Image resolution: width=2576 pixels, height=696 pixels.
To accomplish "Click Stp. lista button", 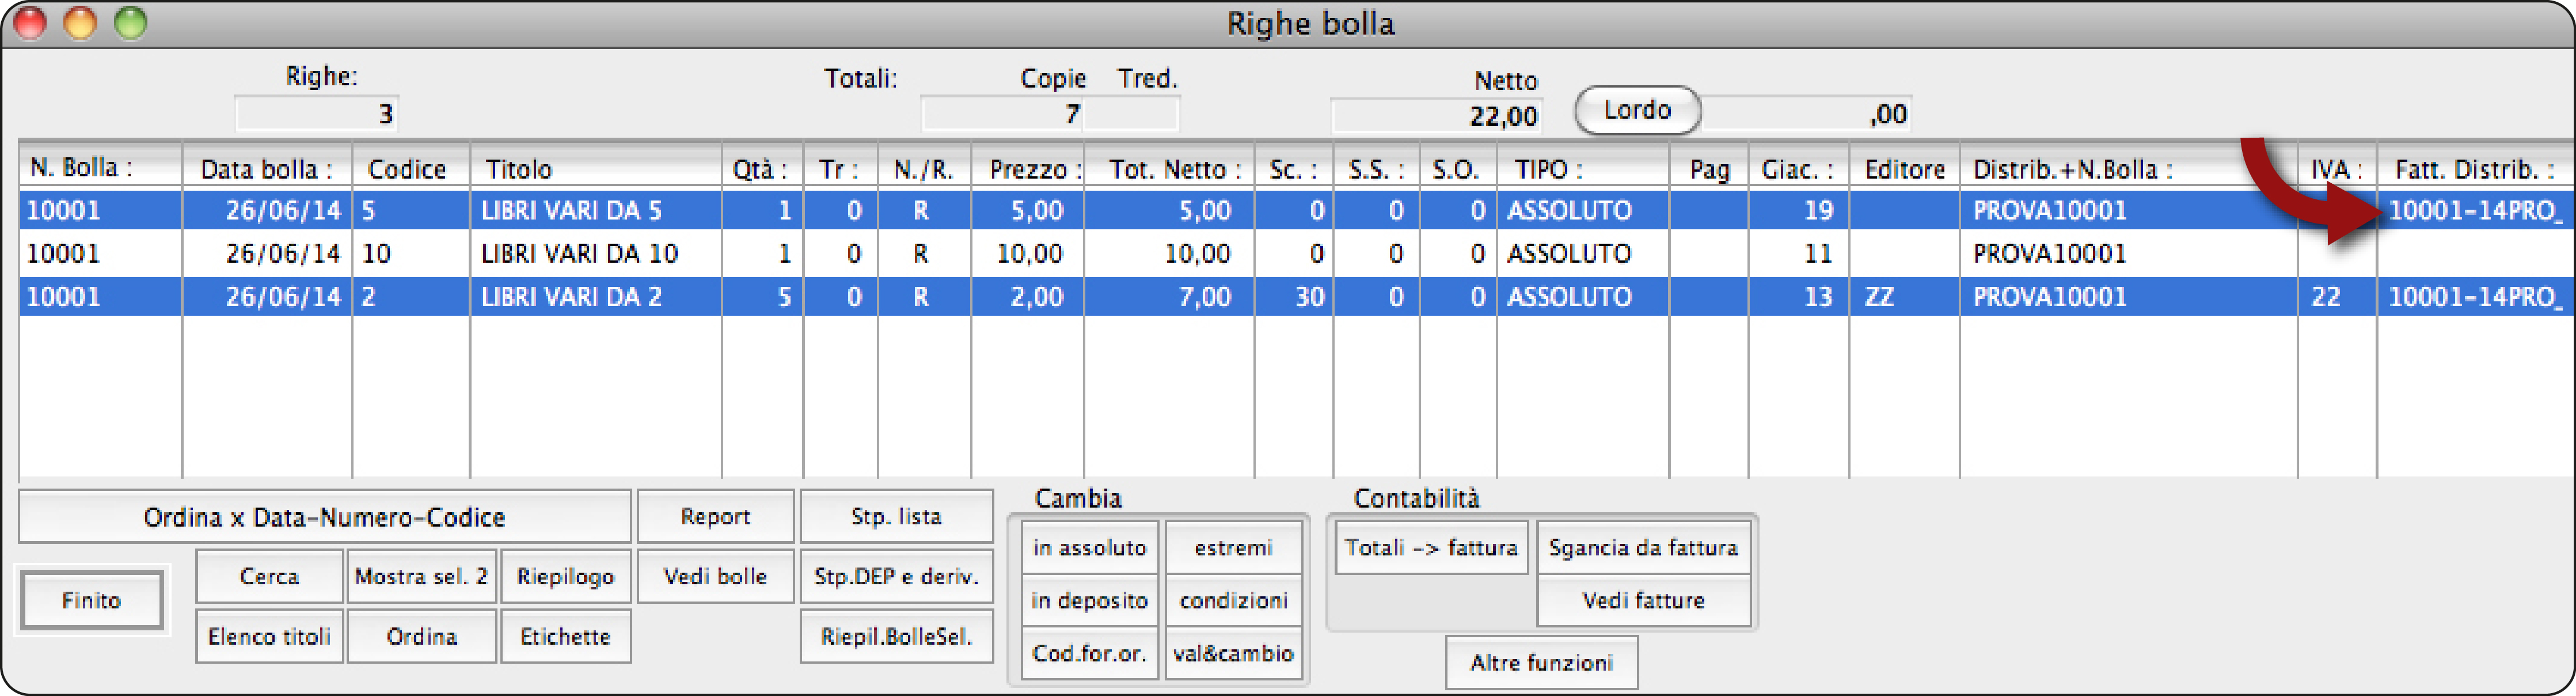I will click(x=896, y=516).
